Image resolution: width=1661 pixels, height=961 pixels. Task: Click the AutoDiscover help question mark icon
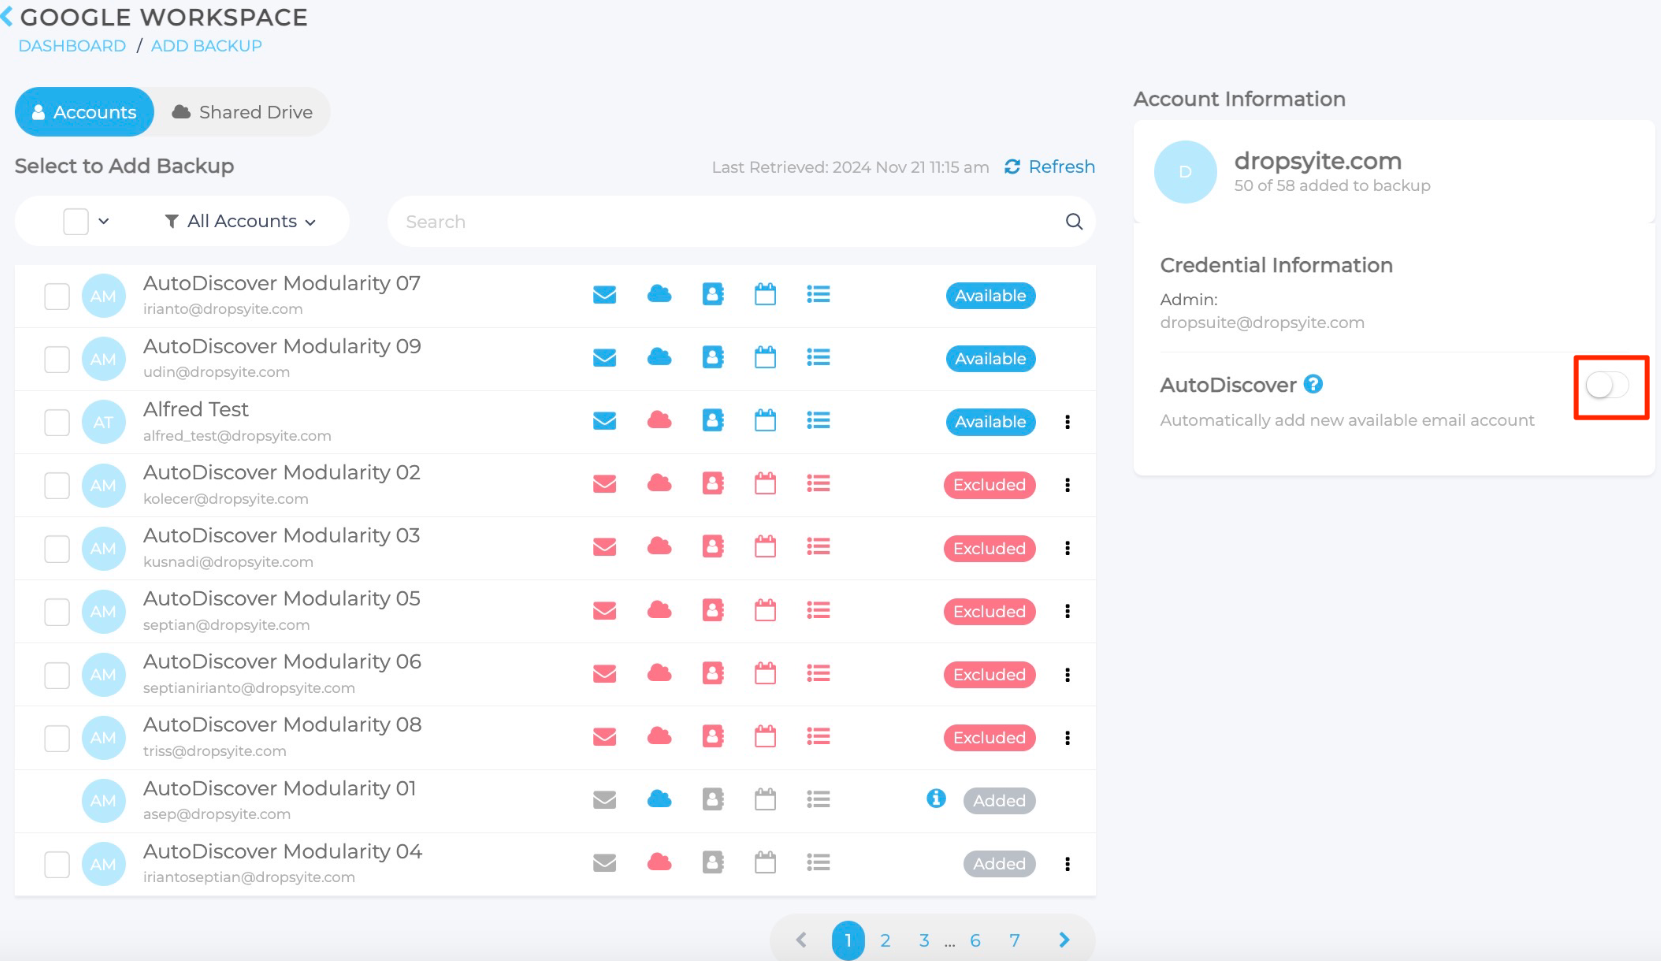point(1313,384)
